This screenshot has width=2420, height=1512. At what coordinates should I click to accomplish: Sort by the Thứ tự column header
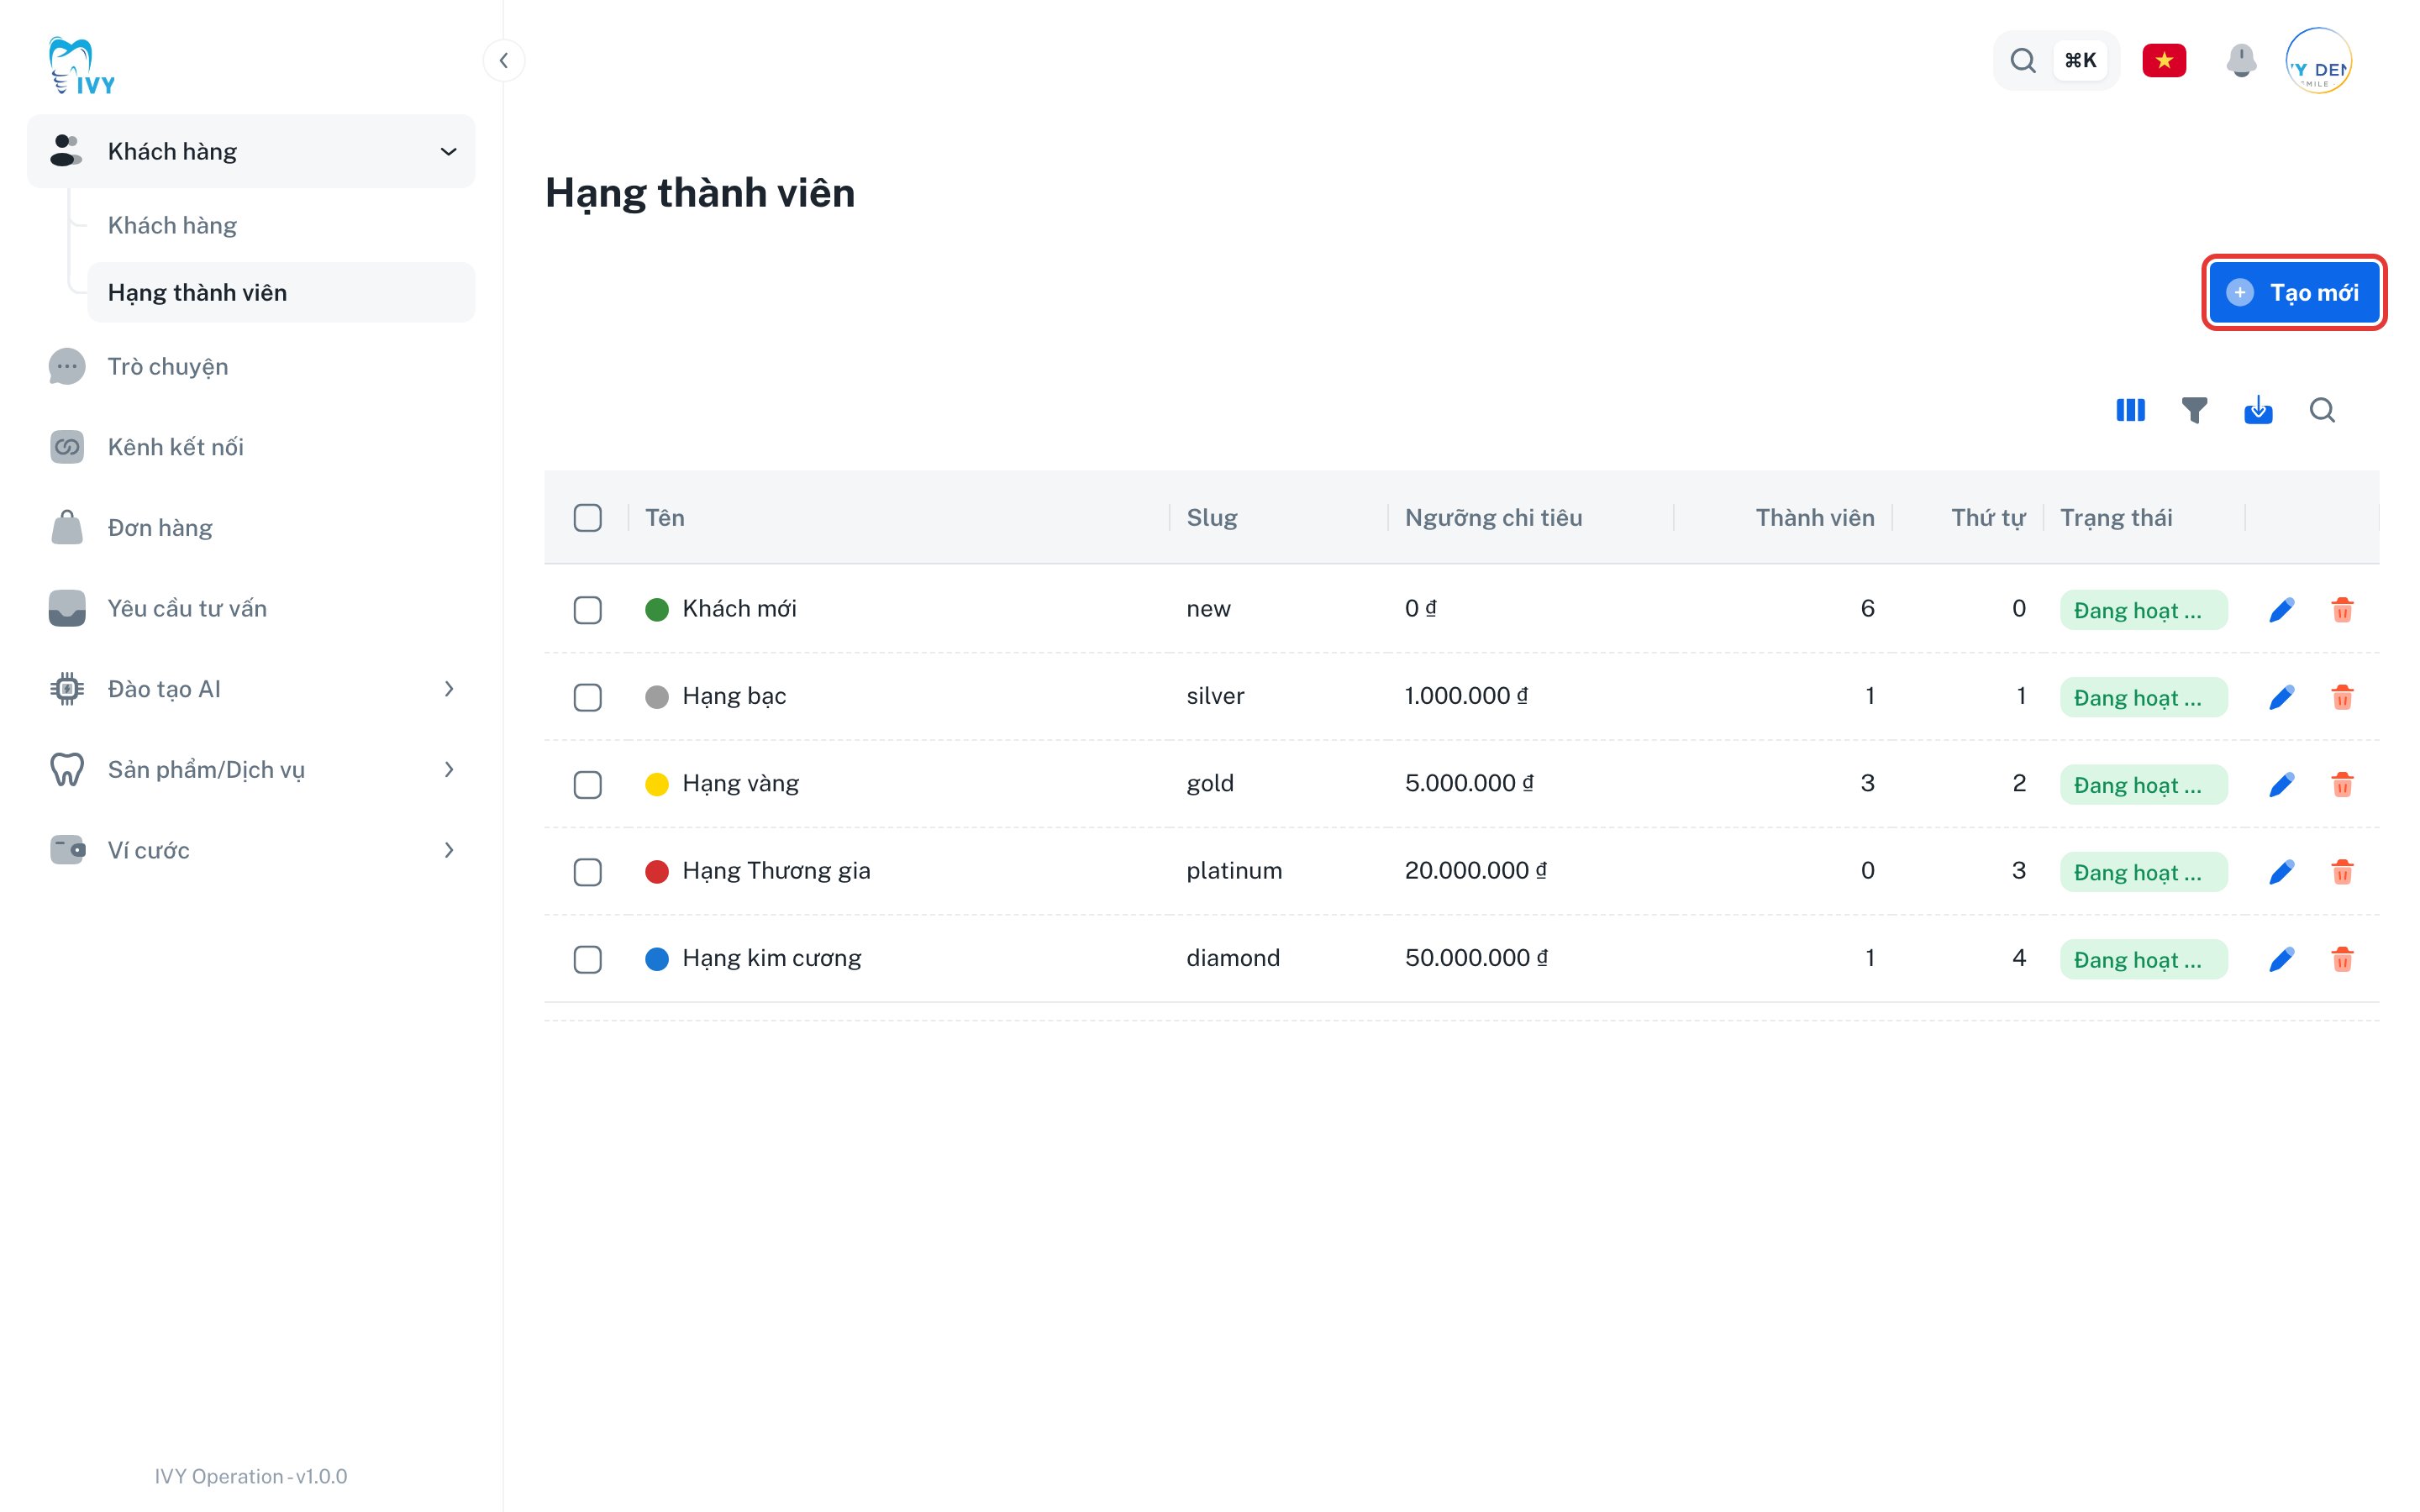pos(1988,518)
